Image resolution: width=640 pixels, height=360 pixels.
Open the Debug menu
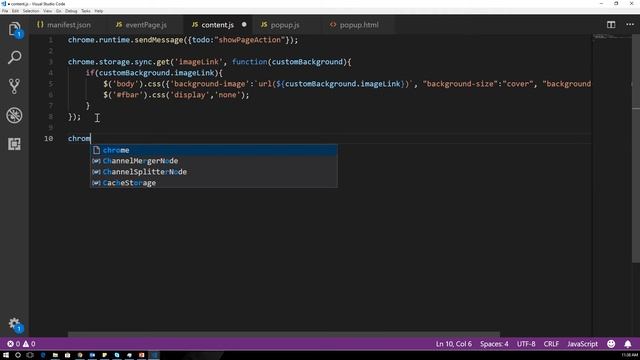[71, 11]
